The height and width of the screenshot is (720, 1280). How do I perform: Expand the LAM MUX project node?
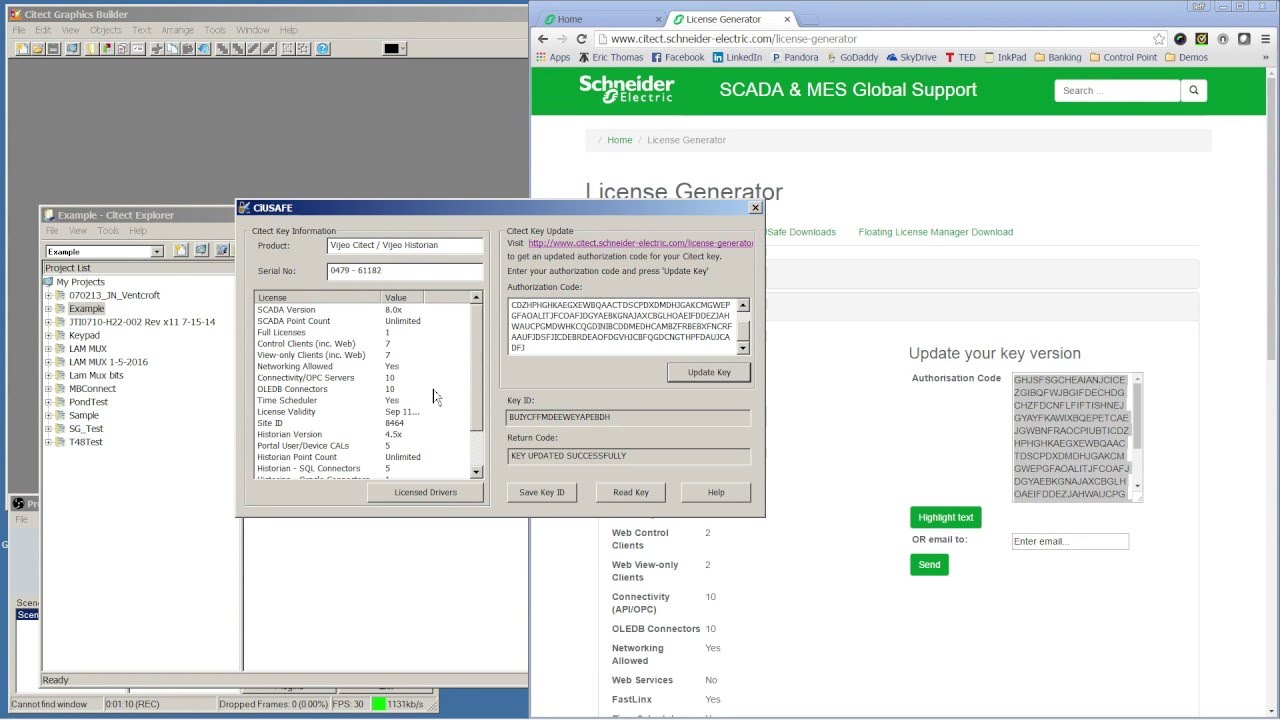(x=48, y=349)
